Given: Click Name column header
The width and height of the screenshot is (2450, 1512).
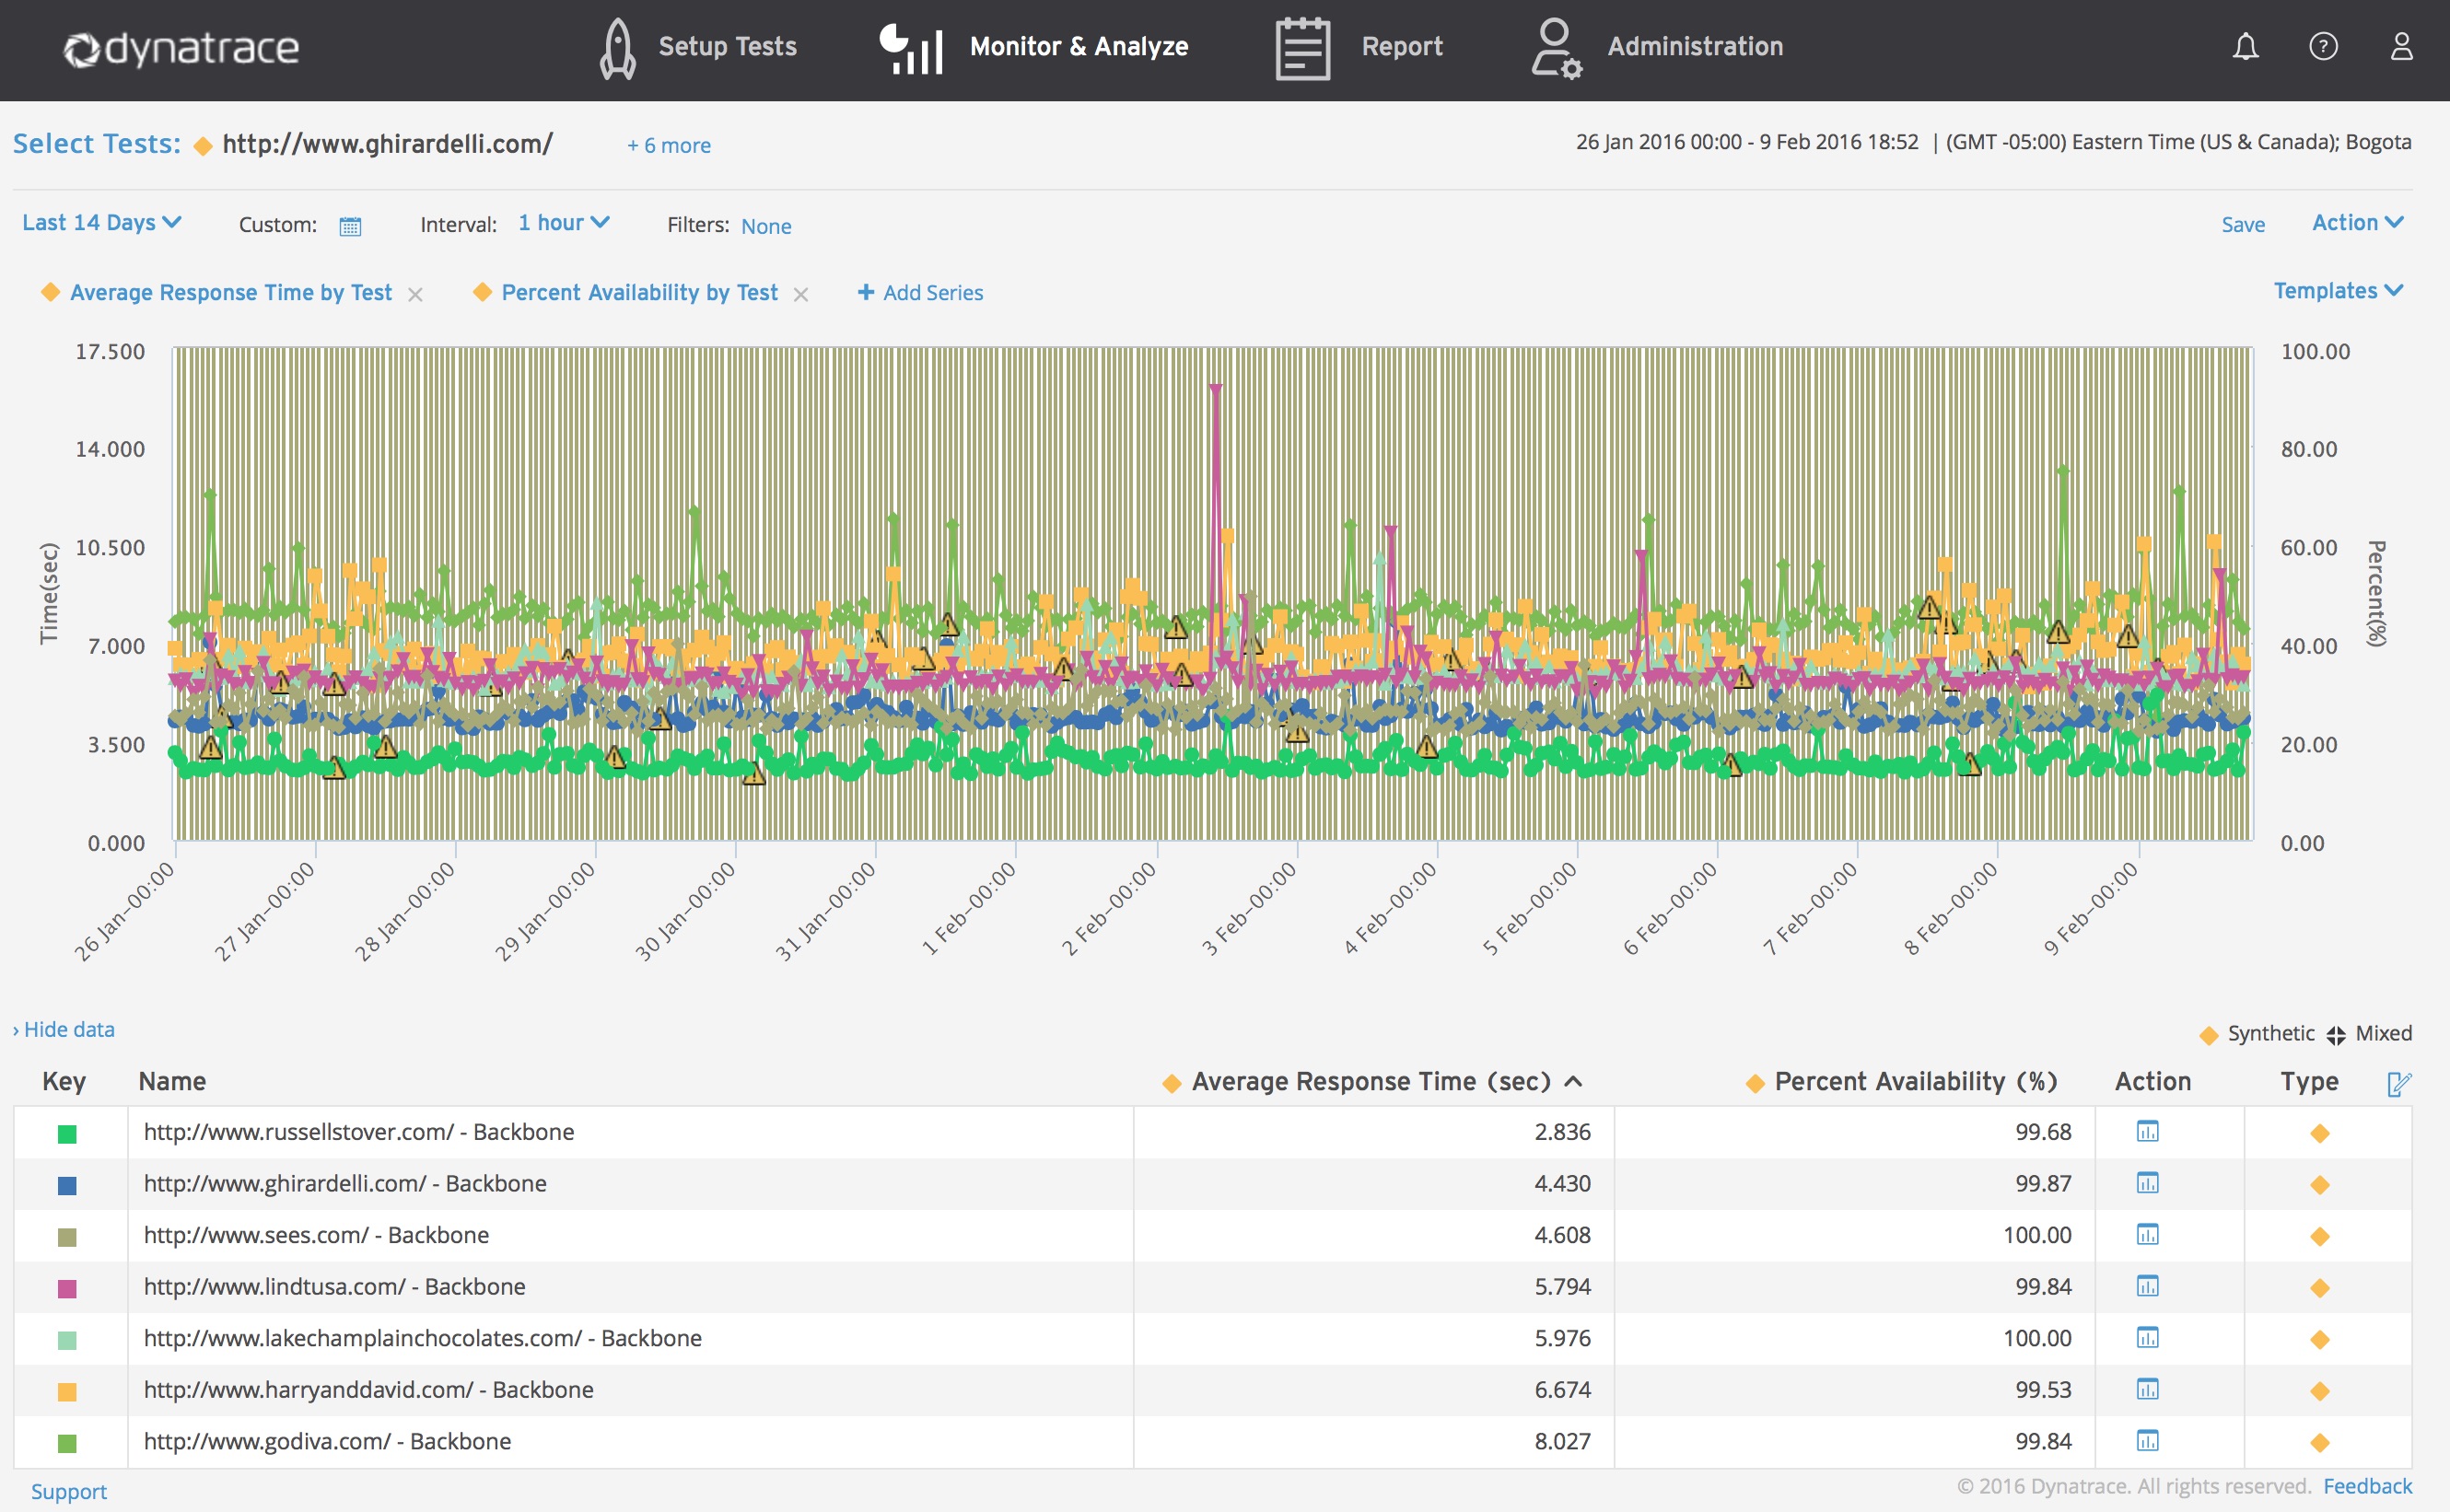Looking at the screenshot, I should 172,1082.
